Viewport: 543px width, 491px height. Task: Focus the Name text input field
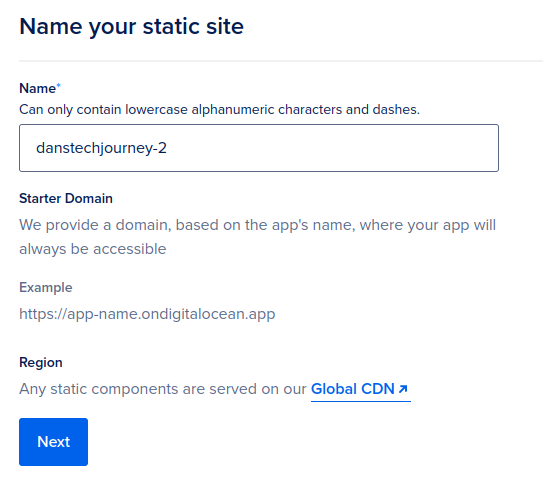pos(259,148)
